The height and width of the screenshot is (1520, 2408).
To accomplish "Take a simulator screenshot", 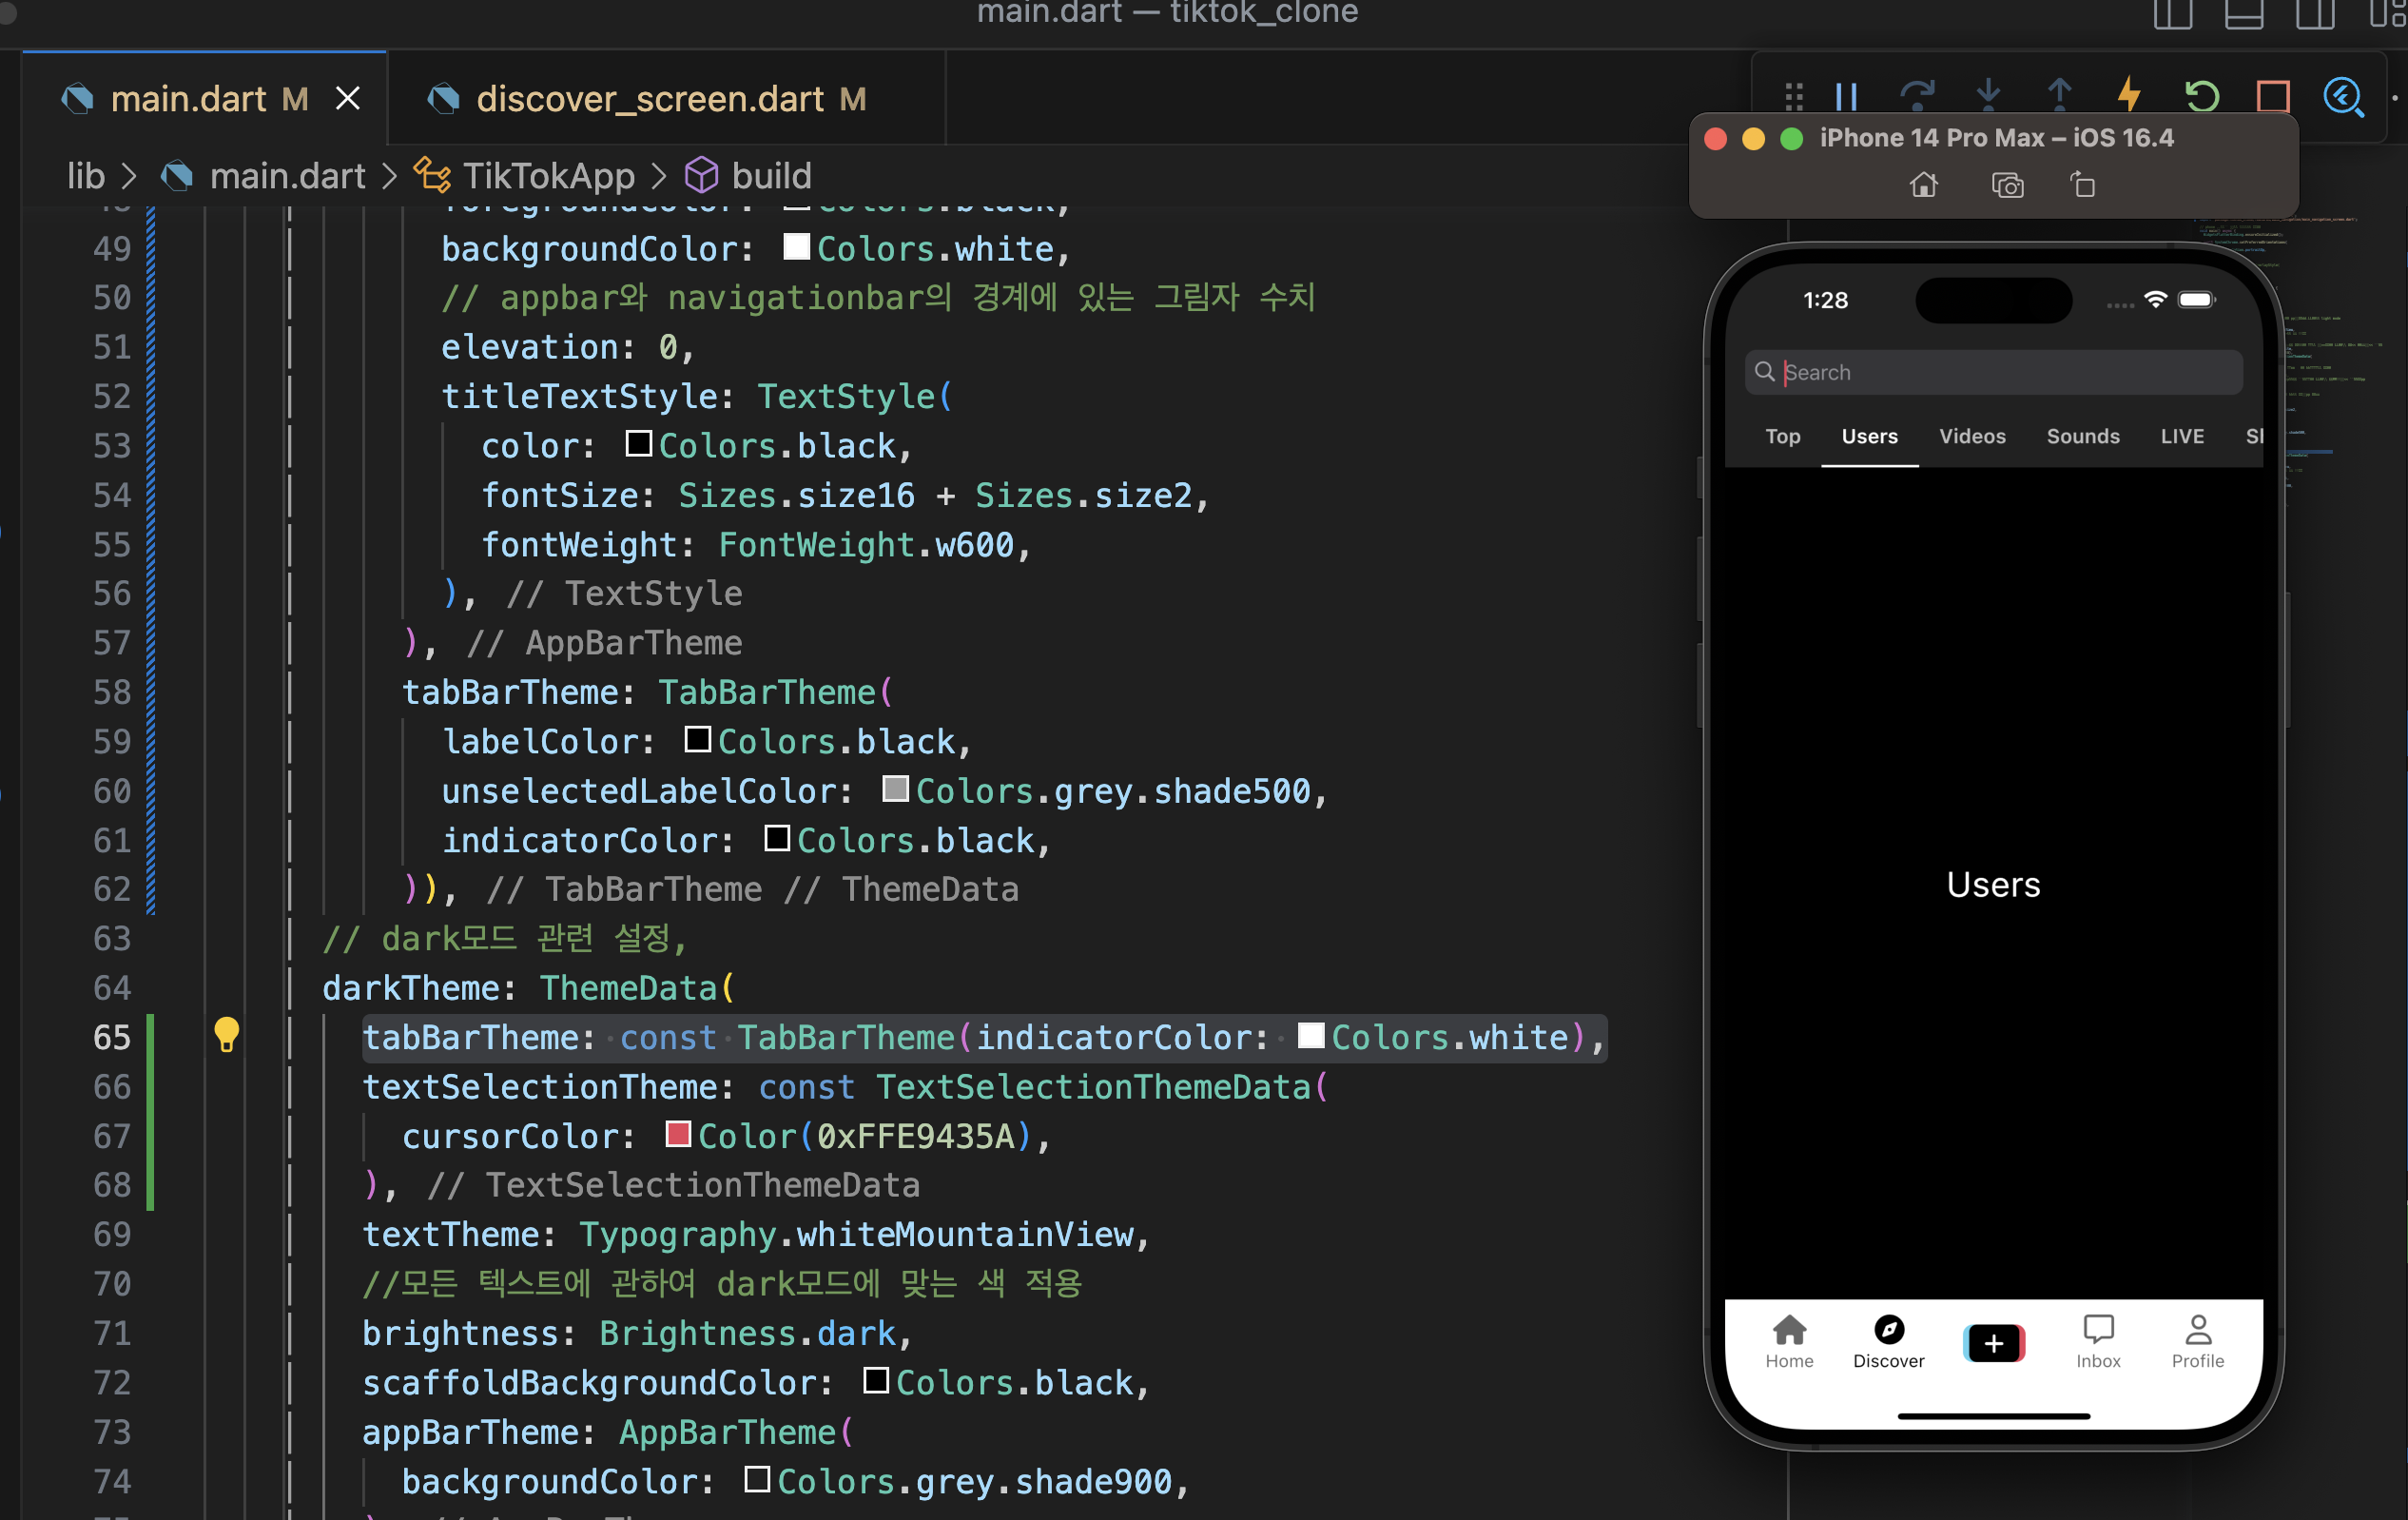I will (2007, 186).
